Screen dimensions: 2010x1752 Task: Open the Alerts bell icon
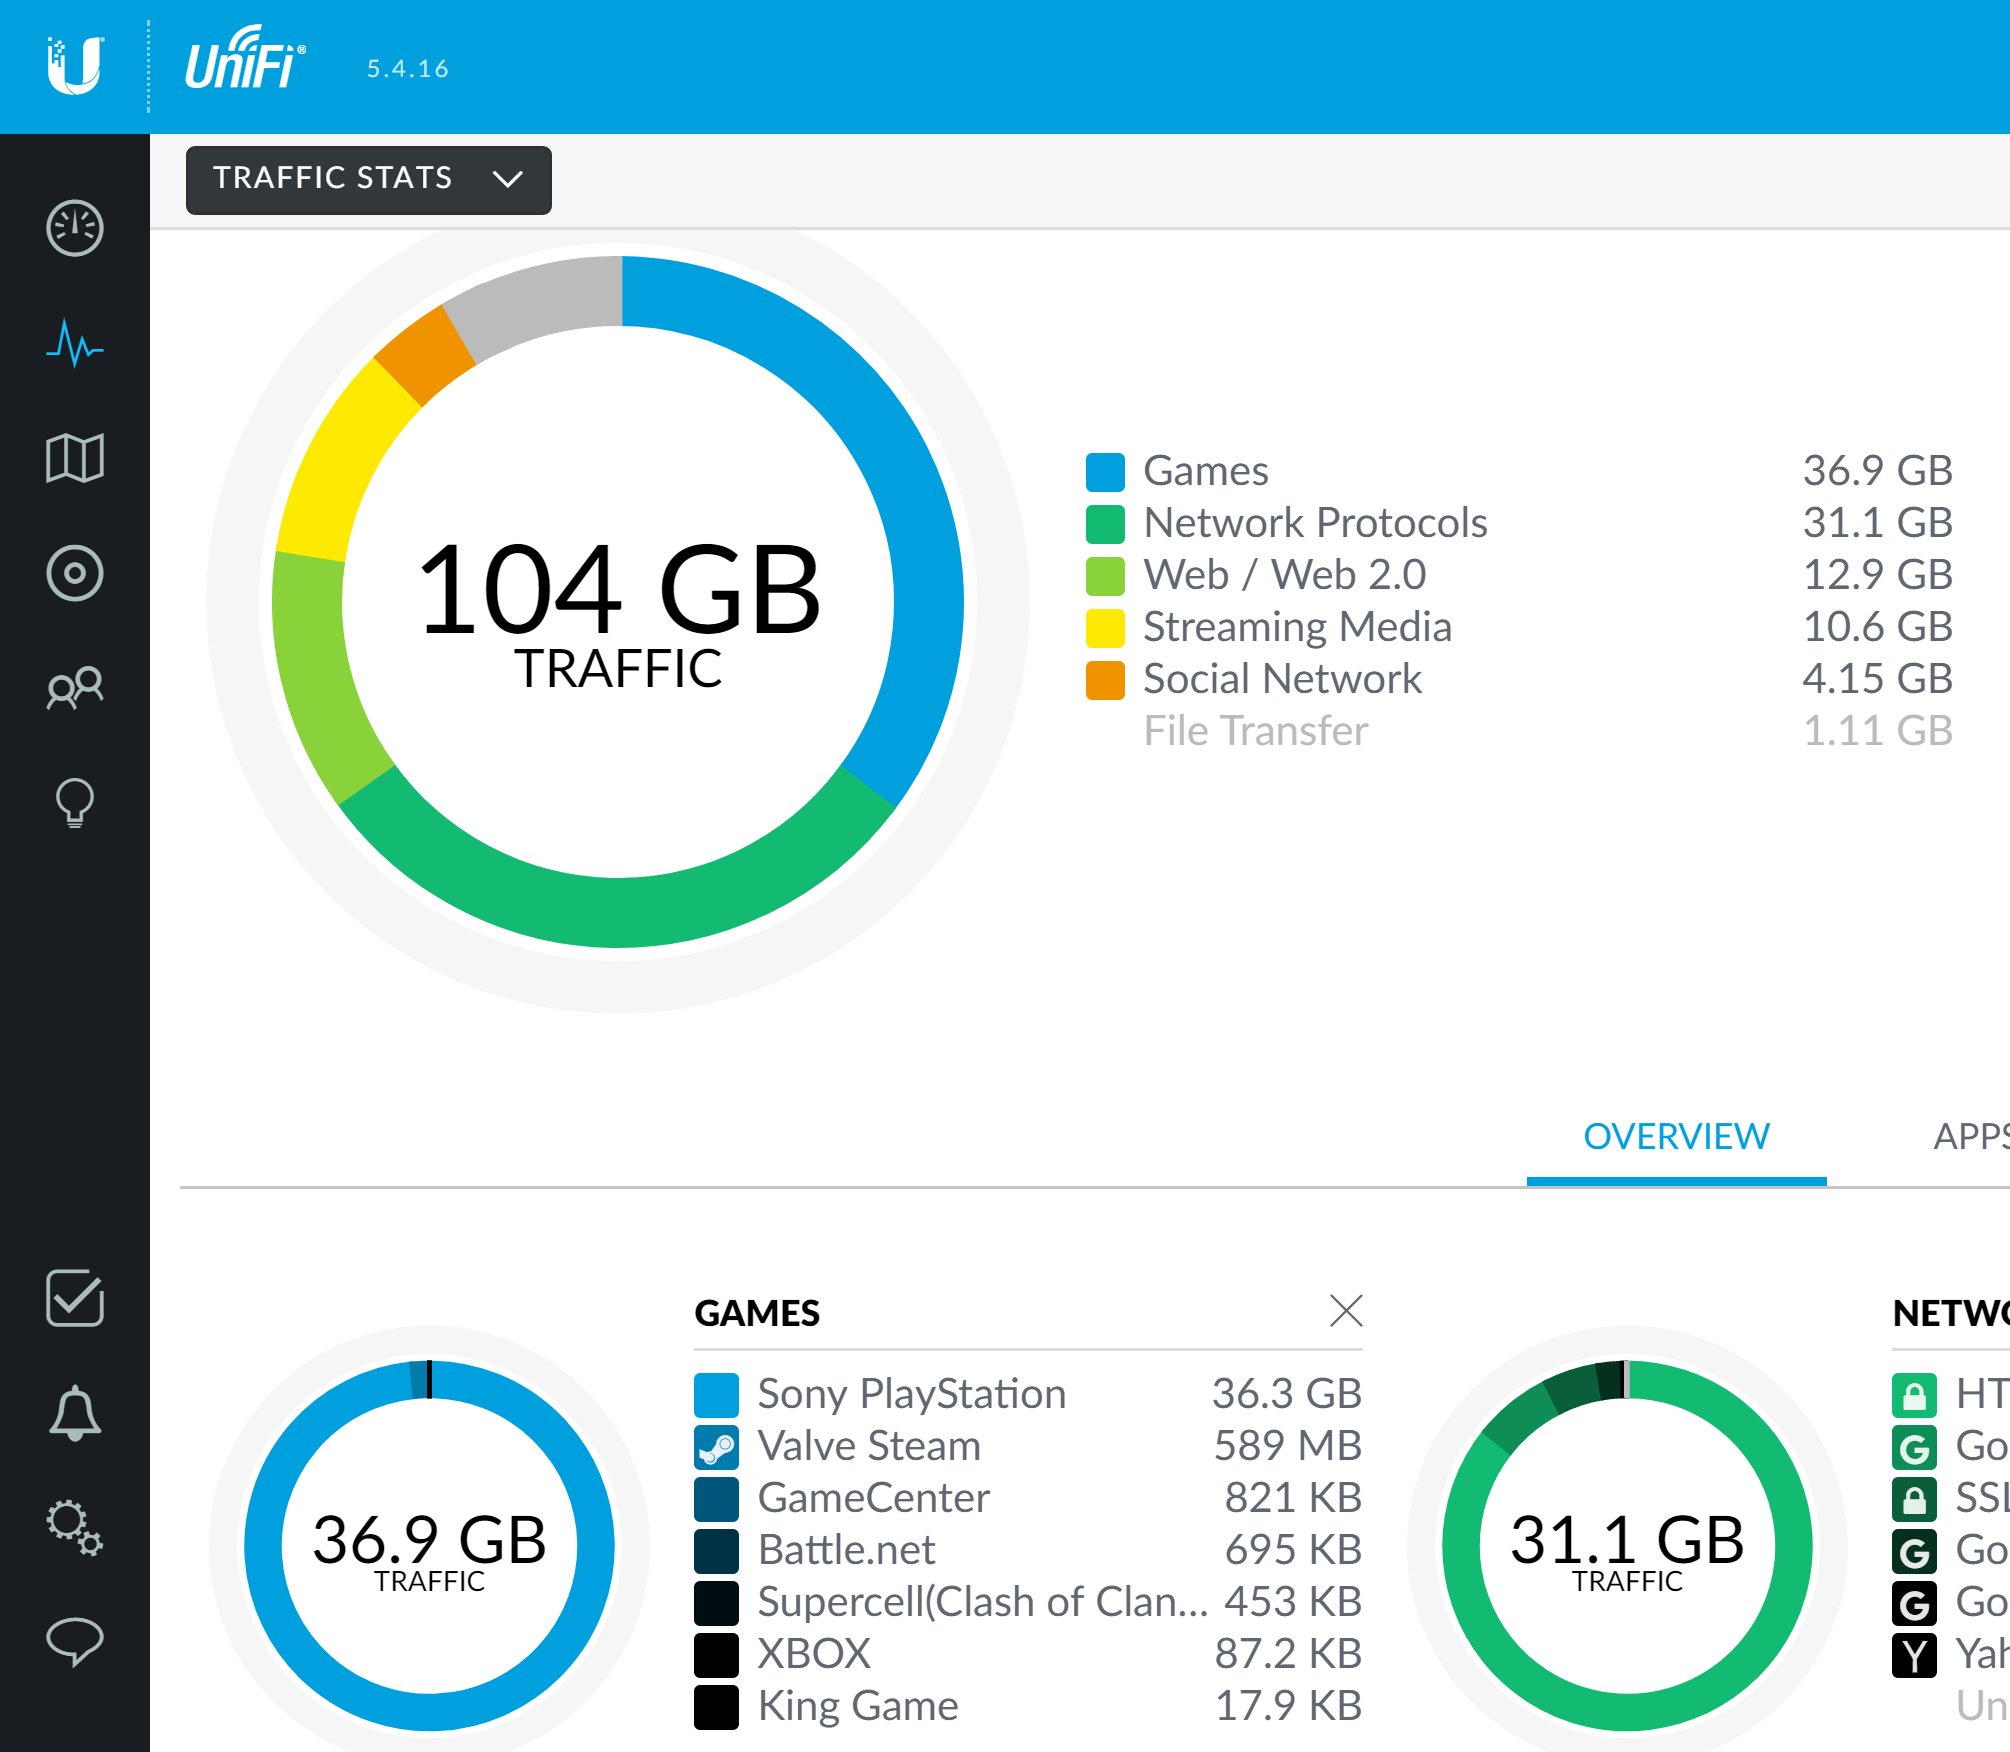(x=75, y=1414)
